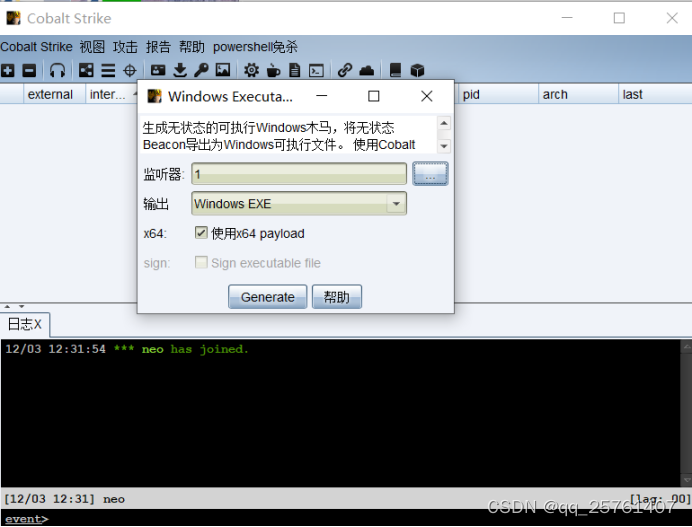The height and width of the screenshot is (527, 692).
Task: Click the Cobalt Strike title bar icon
Action: pos(13,18)
